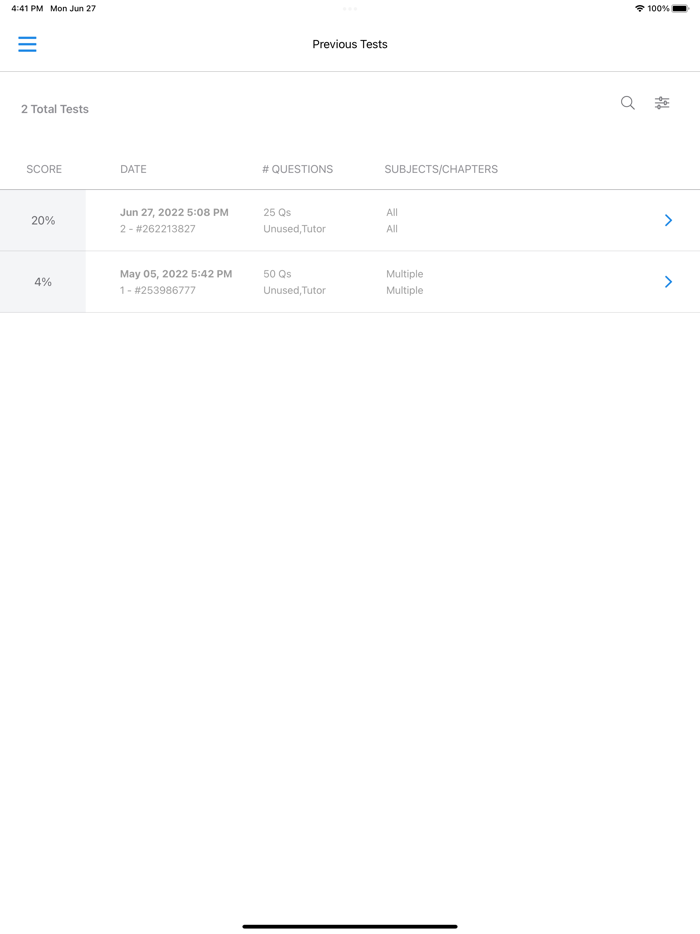The image size is (700, 934).
Task: Tap the battery indicator icon
Action: [680, 9]
